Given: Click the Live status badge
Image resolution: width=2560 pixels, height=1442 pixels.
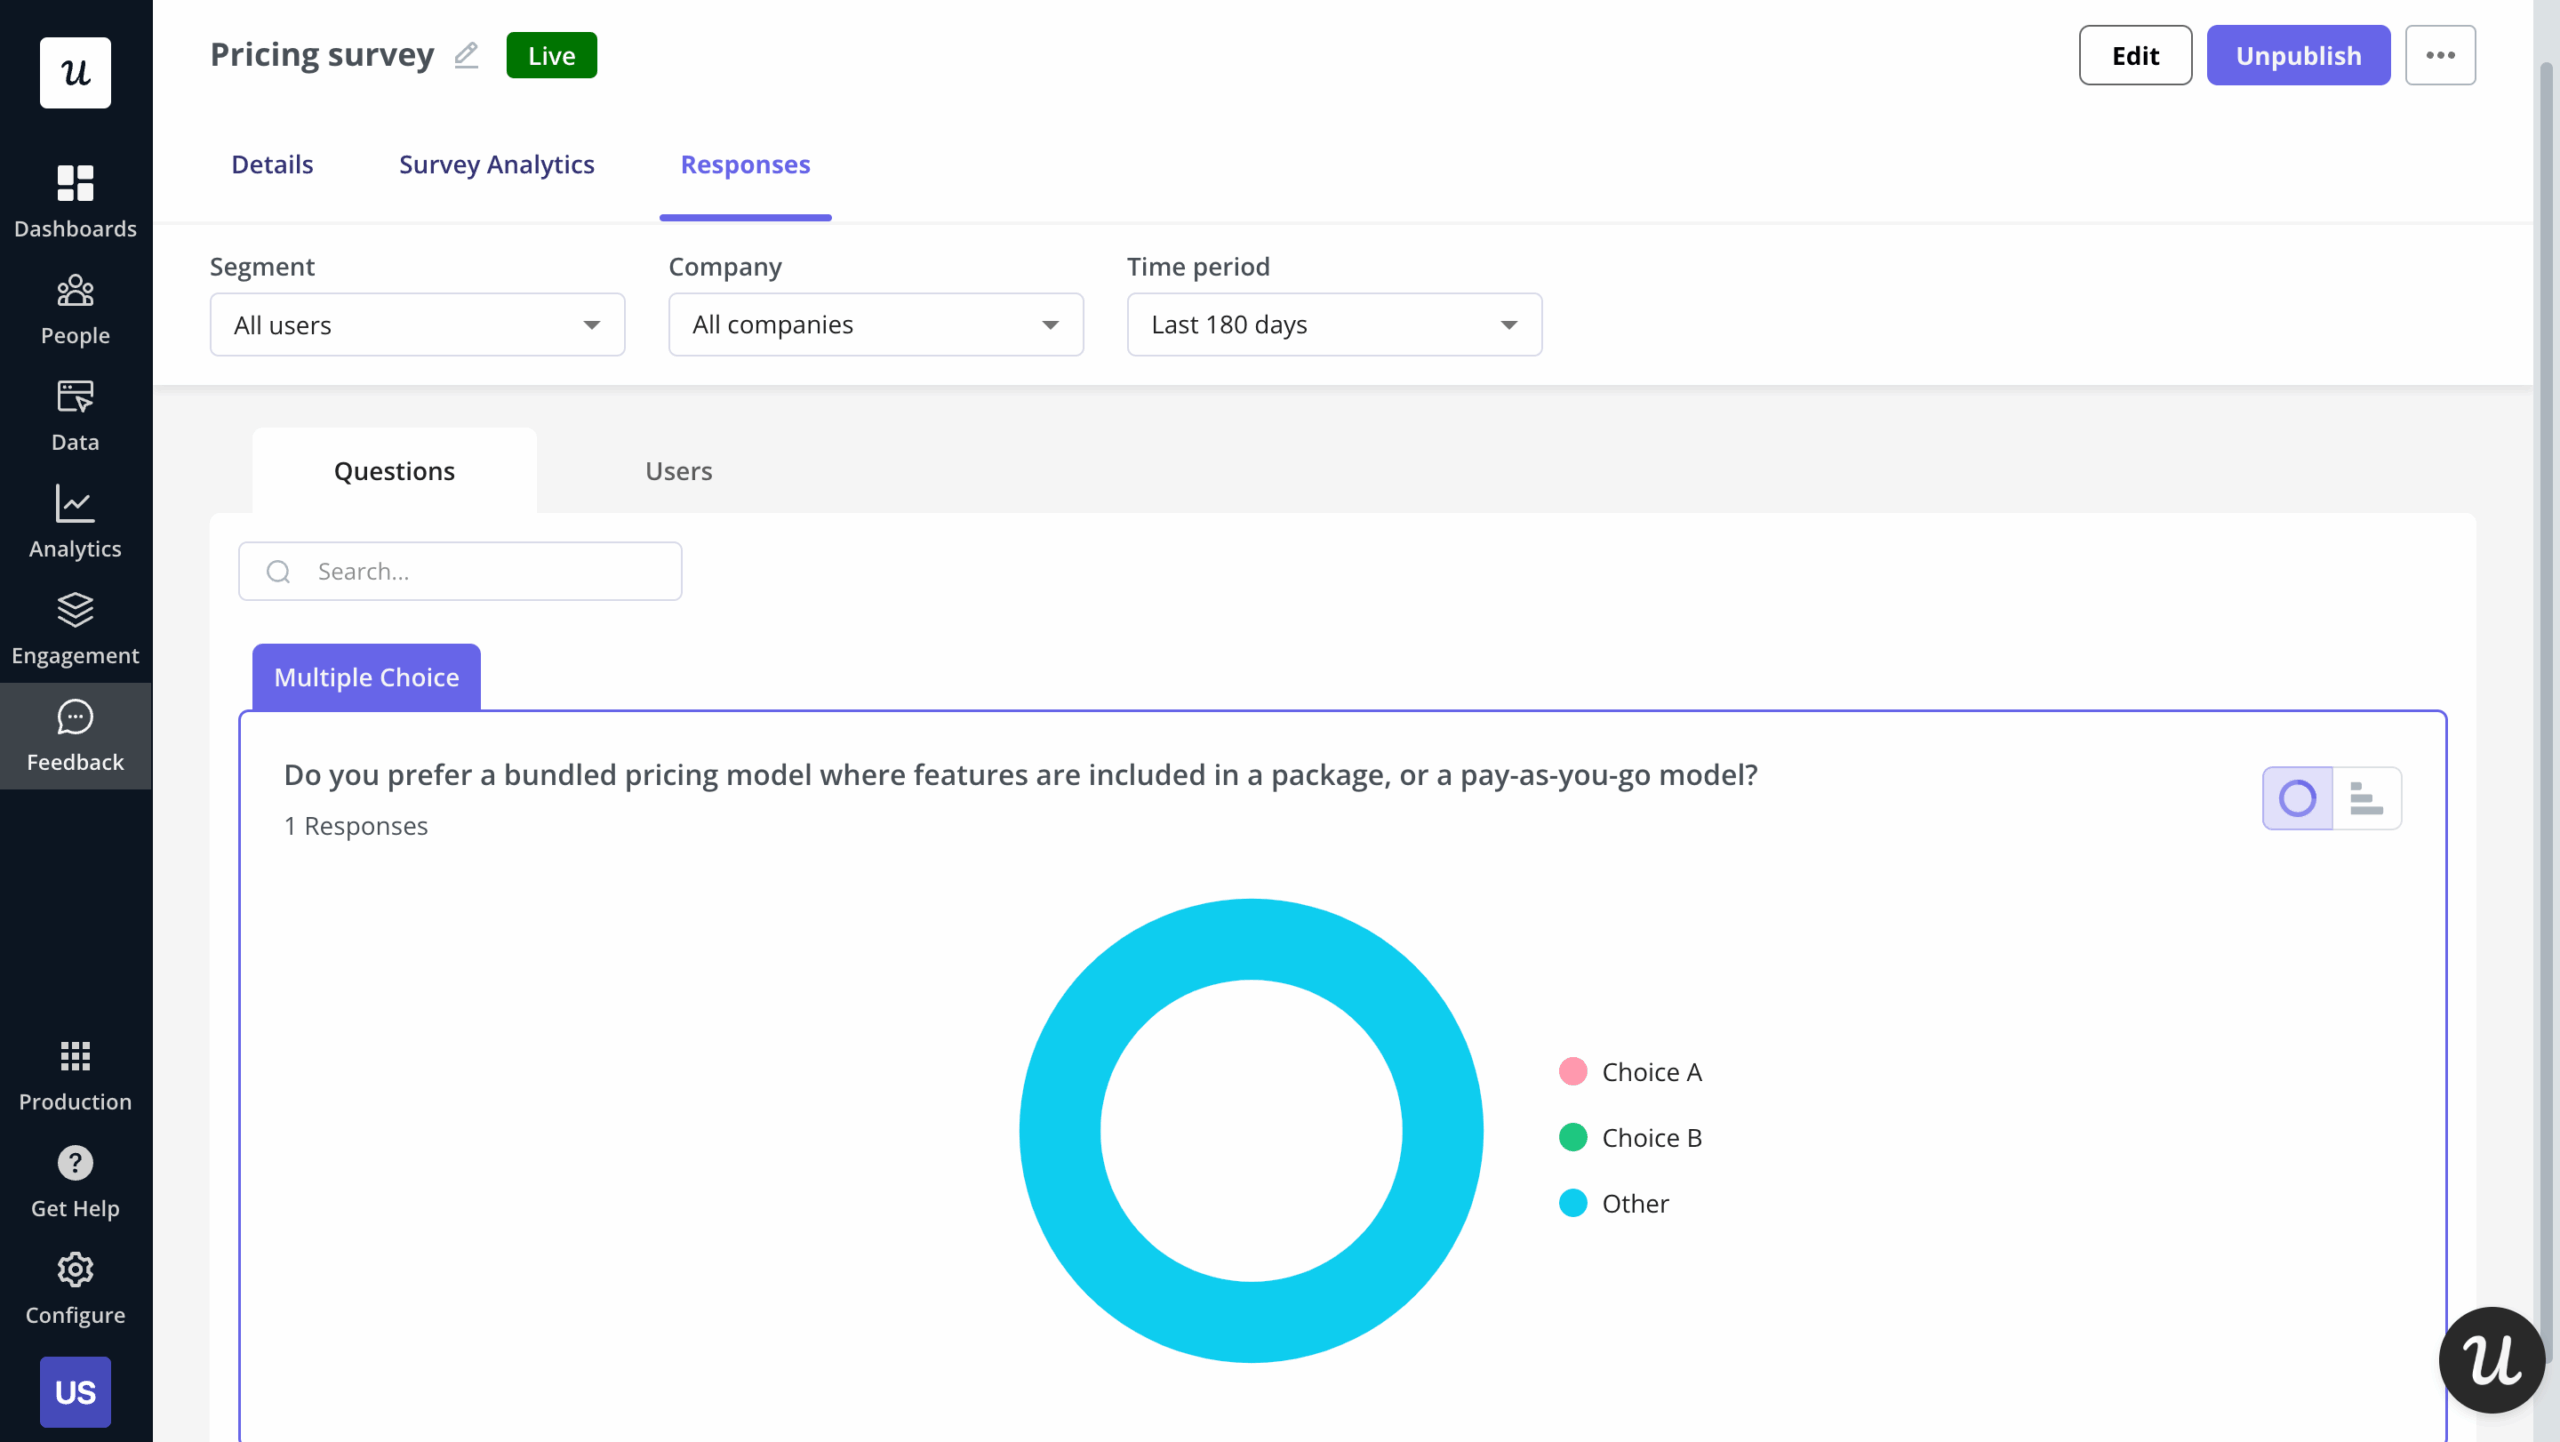Looking at the screenshot, I should (551, 55).
